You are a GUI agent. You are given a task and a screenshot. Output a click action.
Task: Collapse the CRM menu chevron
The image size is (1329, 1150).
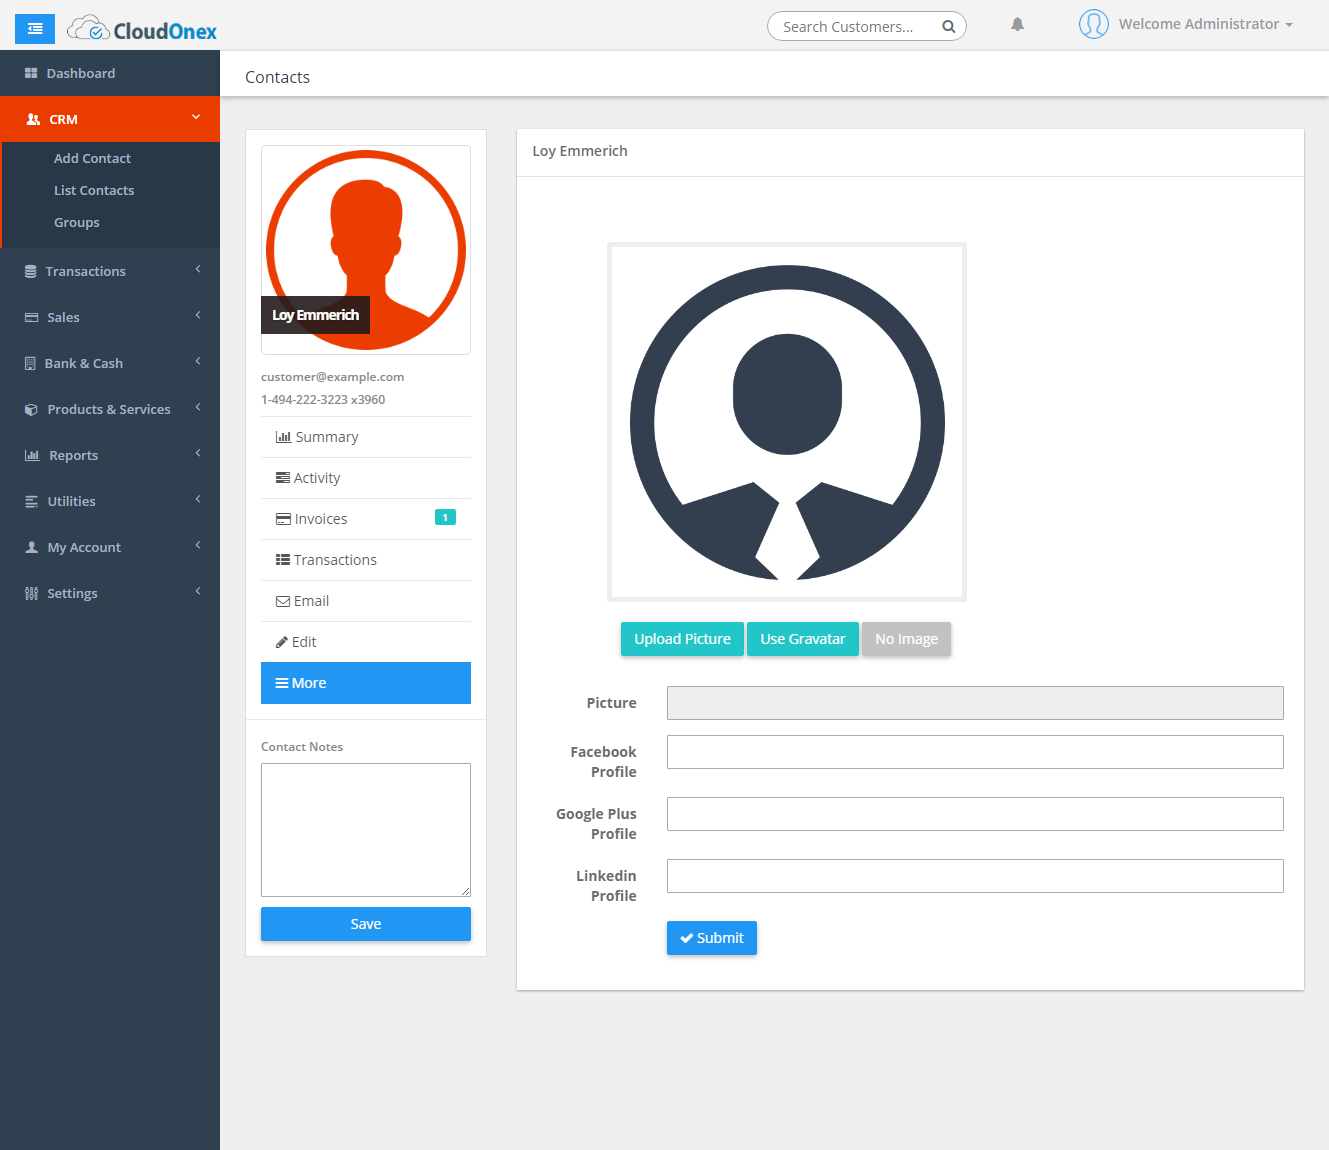coord(196,117)
